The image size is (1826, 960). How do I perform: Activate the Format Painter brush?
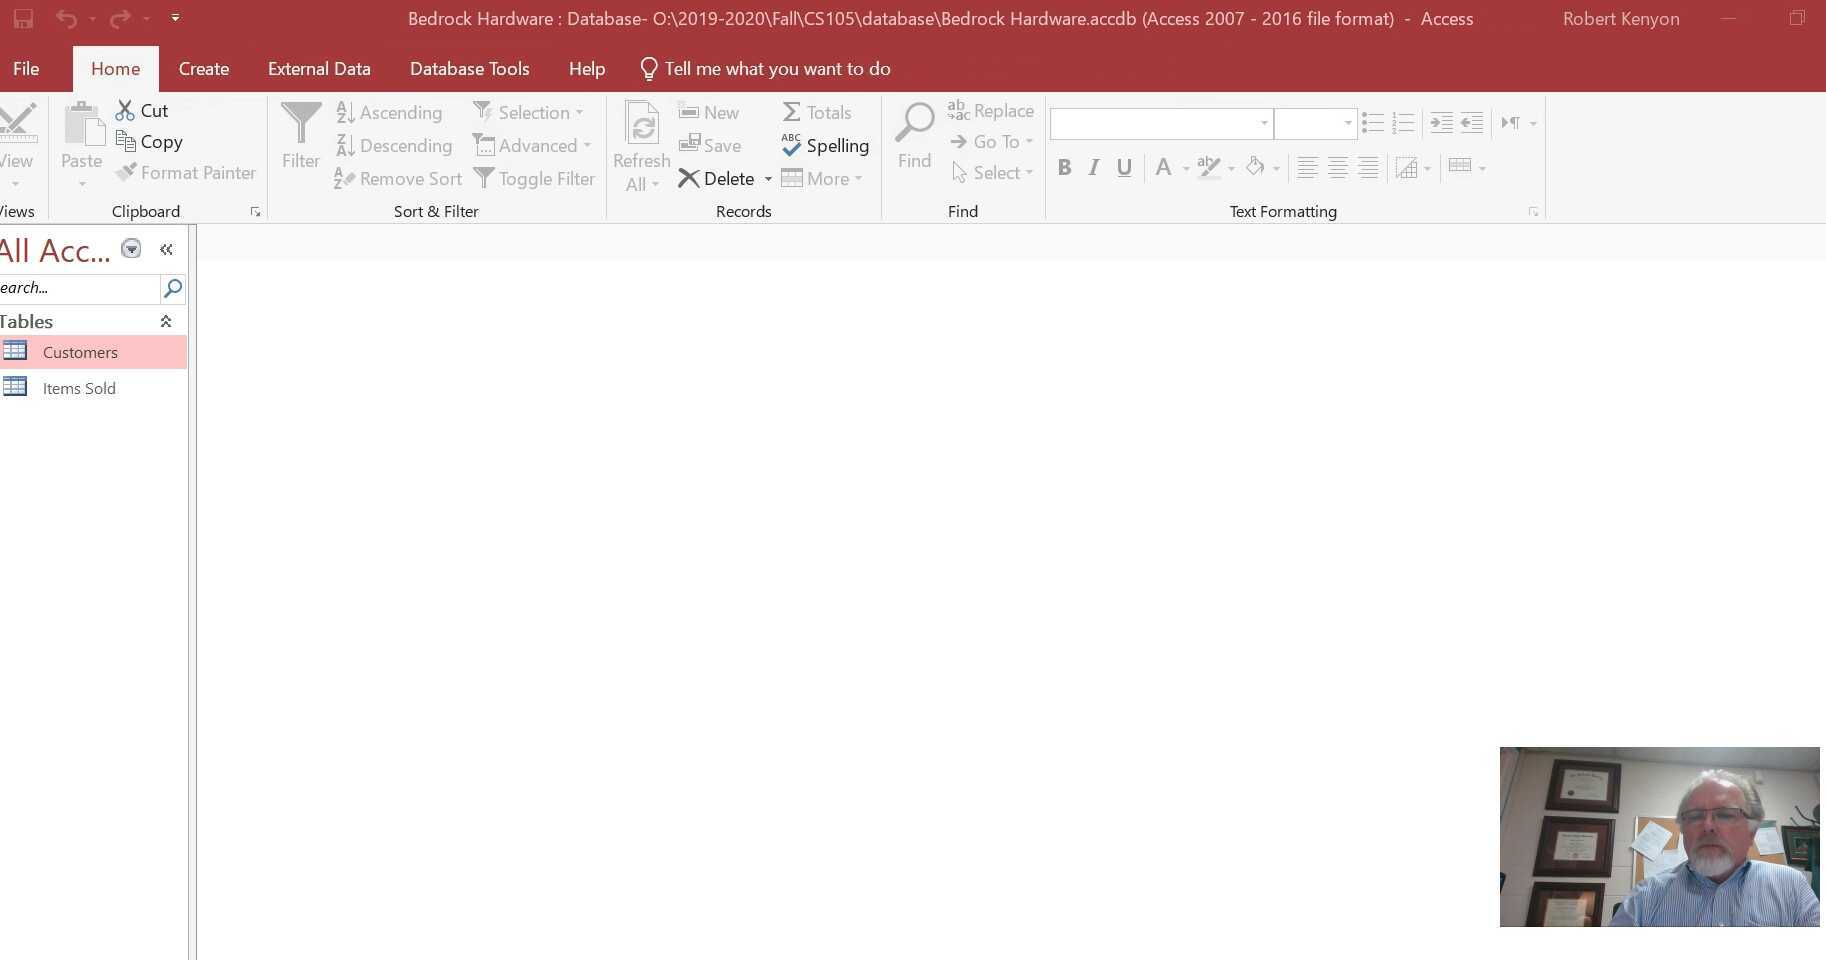coord(186,172)
